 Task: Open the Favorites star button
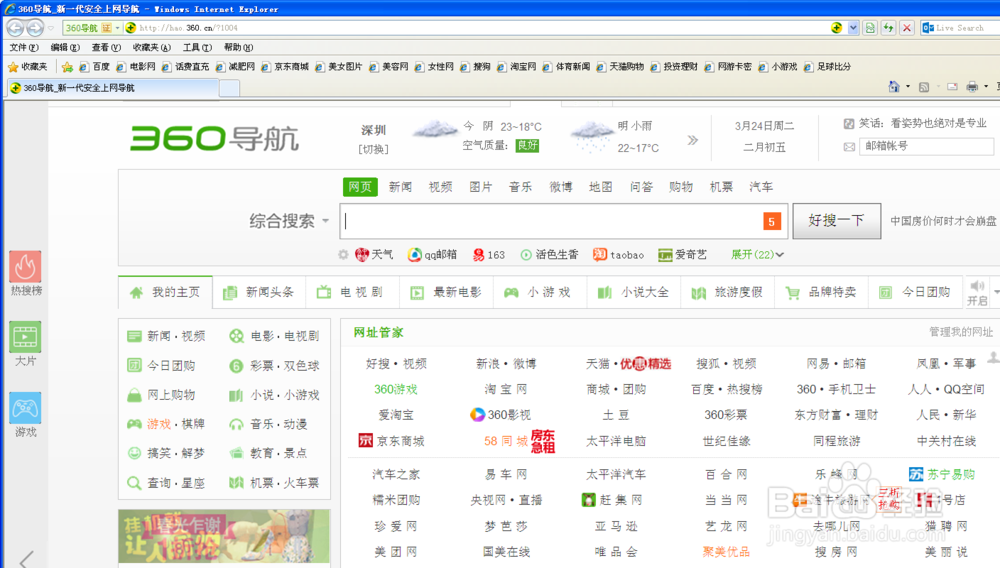27,66
